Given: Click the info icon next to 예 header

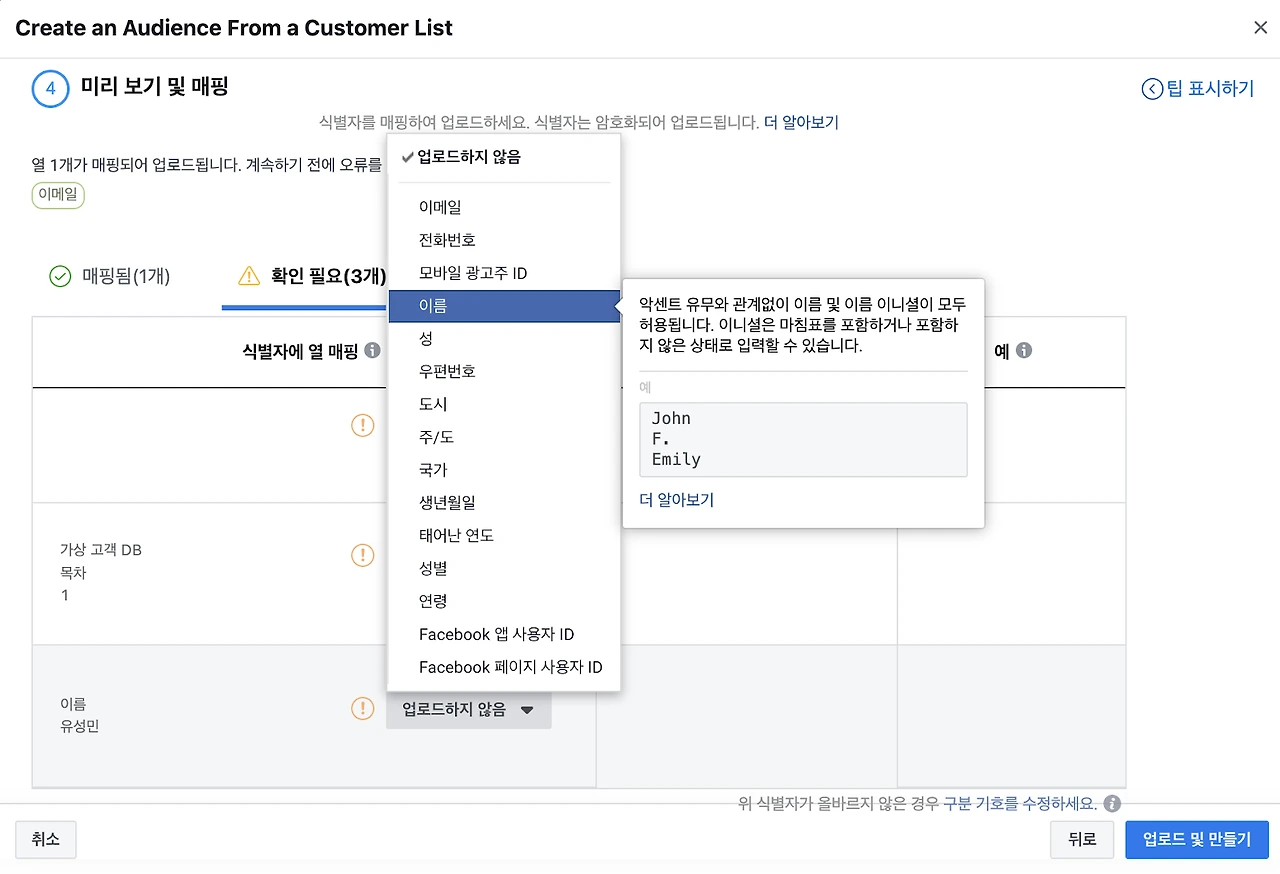Looking at the screenshot, I should point(1024,351).
